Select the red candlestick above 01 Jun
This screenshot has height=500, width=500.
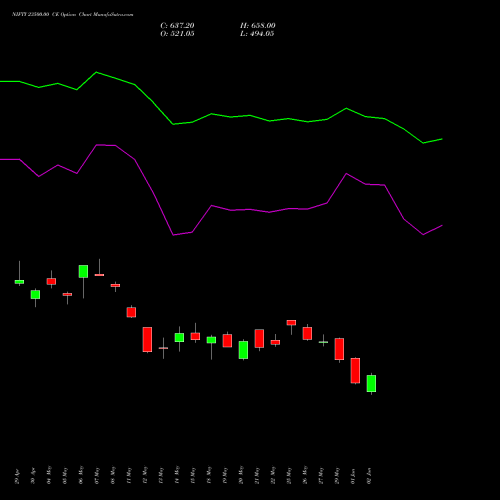355,371
